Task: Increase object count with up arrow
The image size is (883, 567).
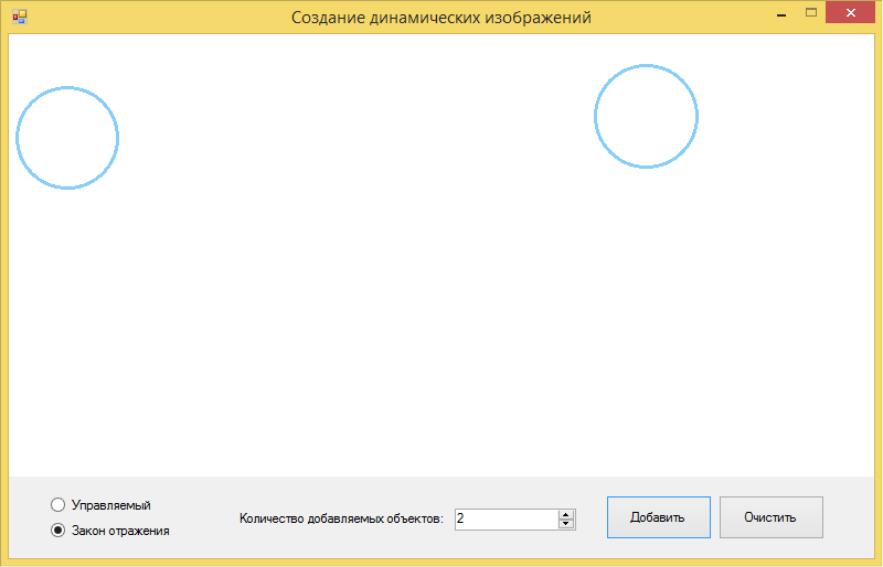Action: (566, 514)
